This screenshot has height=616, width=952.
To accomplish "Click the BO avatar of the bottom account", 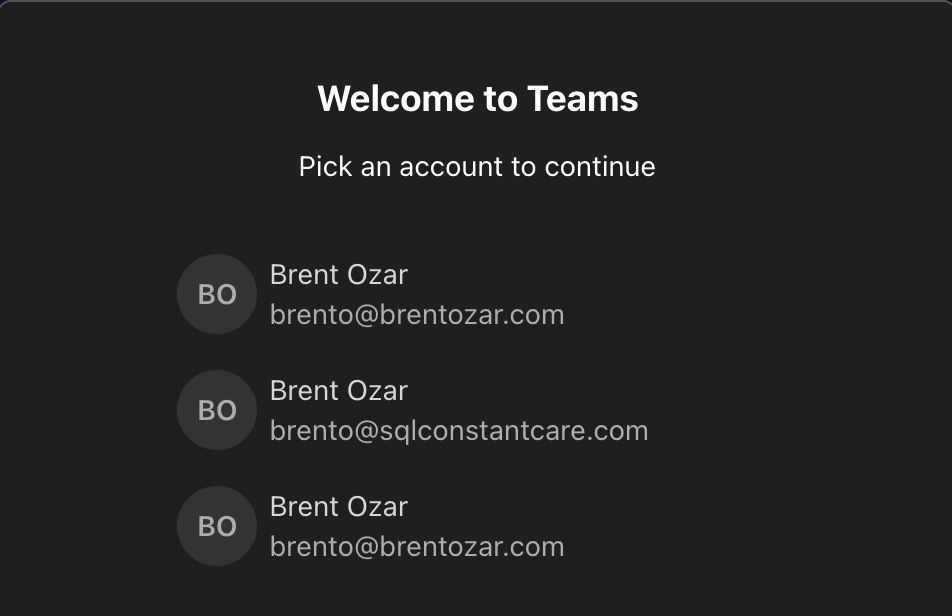I will point(217,526).
